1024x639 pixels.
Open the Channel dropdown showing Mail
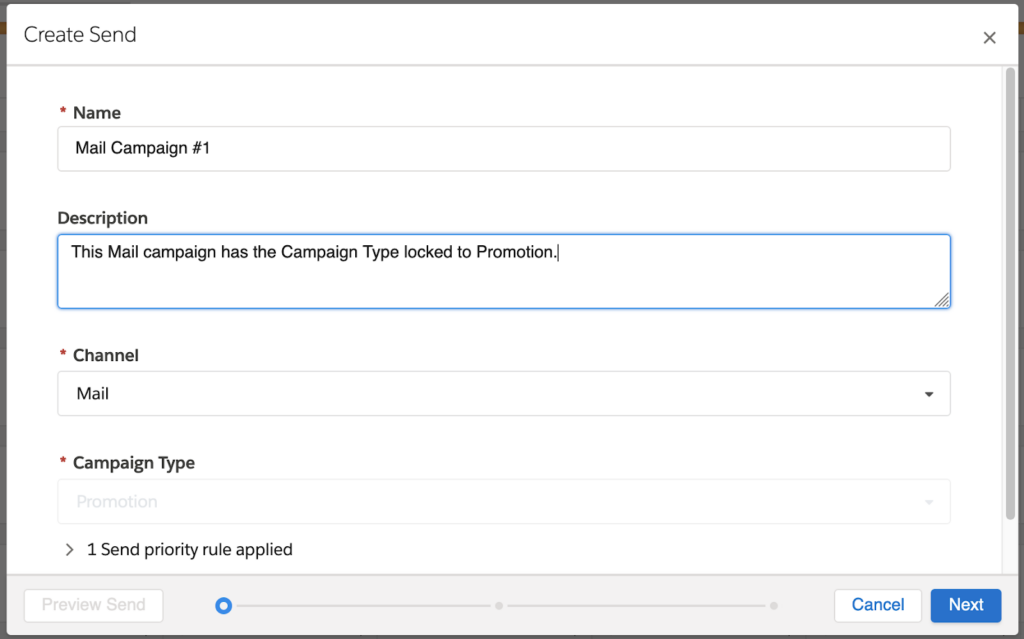[x=503, y=394]
